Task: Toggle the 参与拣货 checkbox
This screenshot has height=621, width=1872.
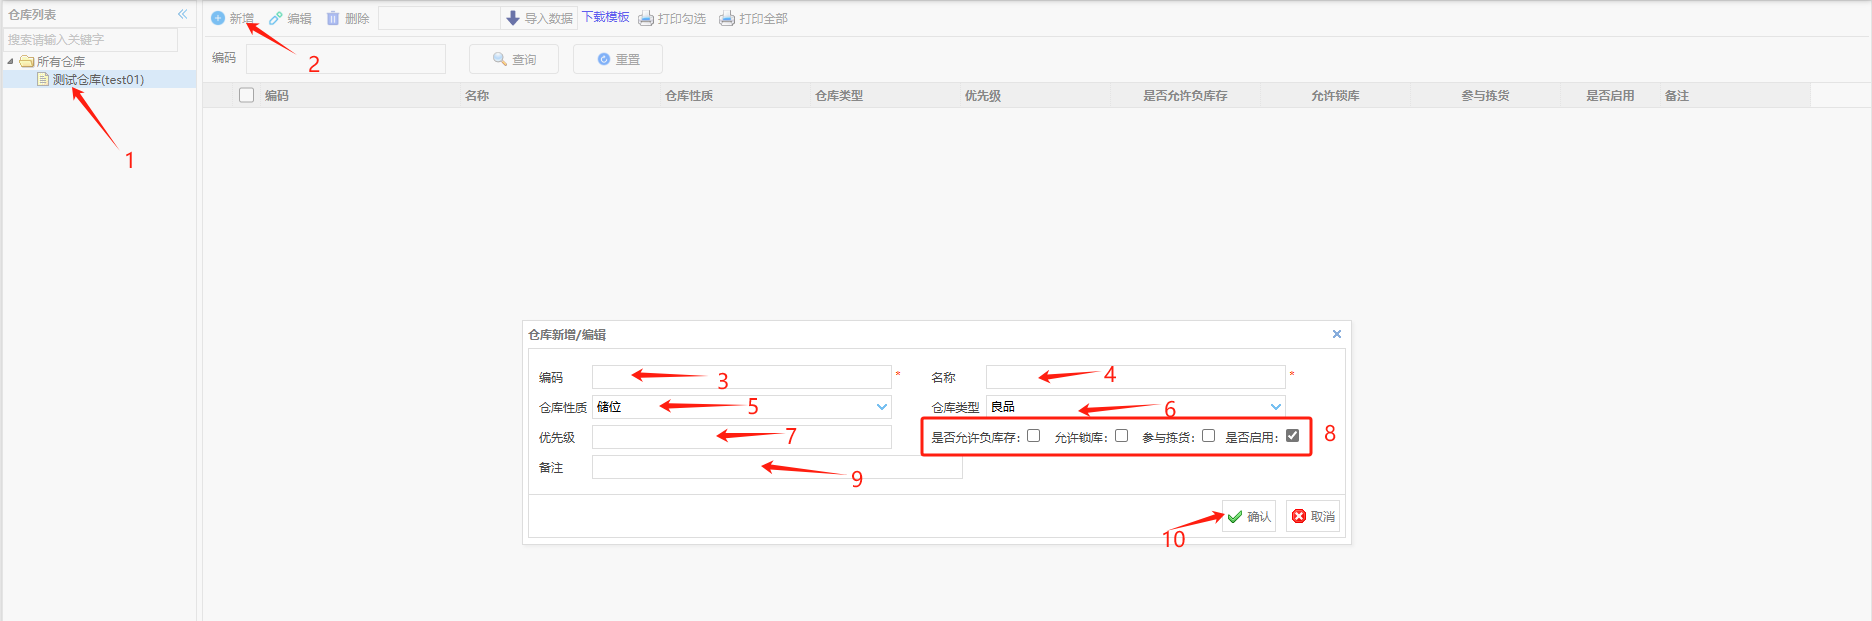Action: [1208, 436]
